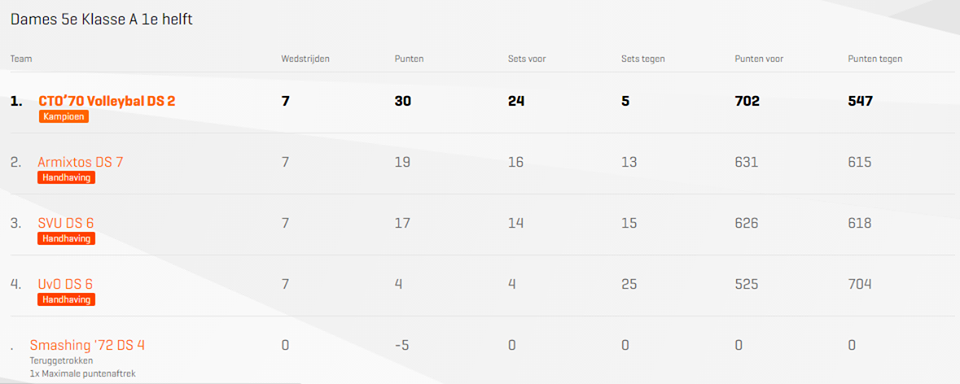Click the Punten column header
The width and height of the screenshot is (960, 384).
coord(409,59)
